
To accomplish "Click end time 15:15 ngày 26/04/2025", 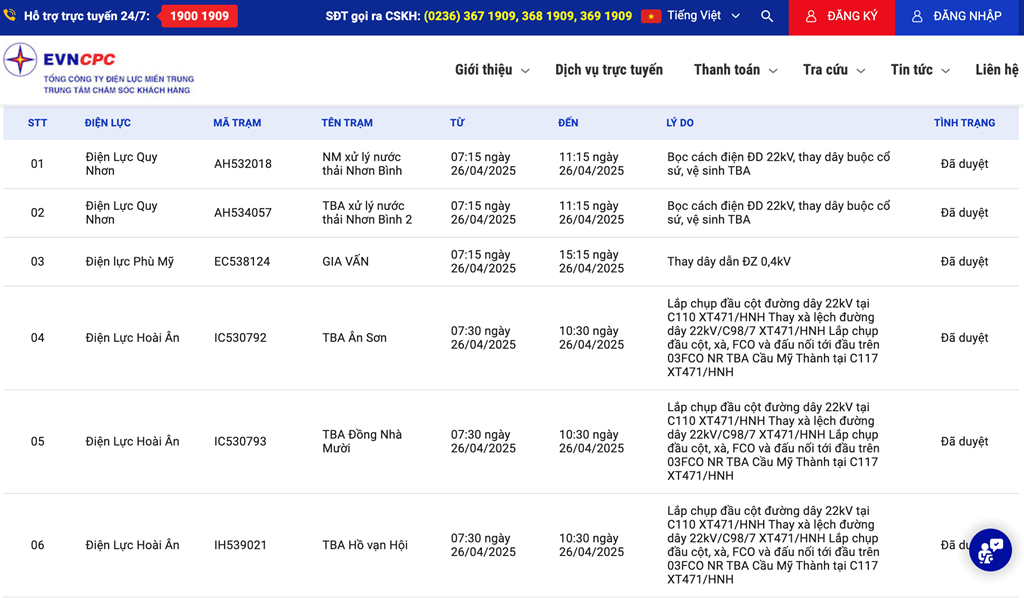I will click(592, 262).
